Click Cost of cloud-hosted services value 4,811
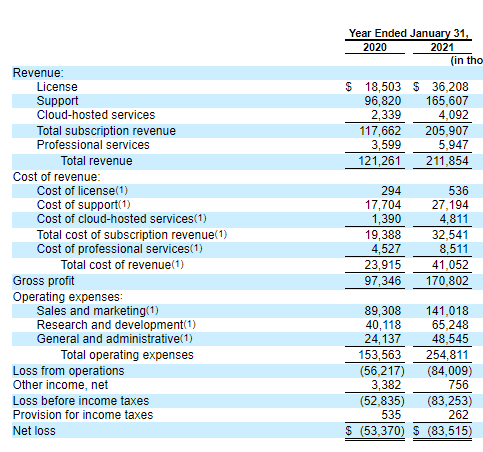The image size is (483, 452). point(453,219)
